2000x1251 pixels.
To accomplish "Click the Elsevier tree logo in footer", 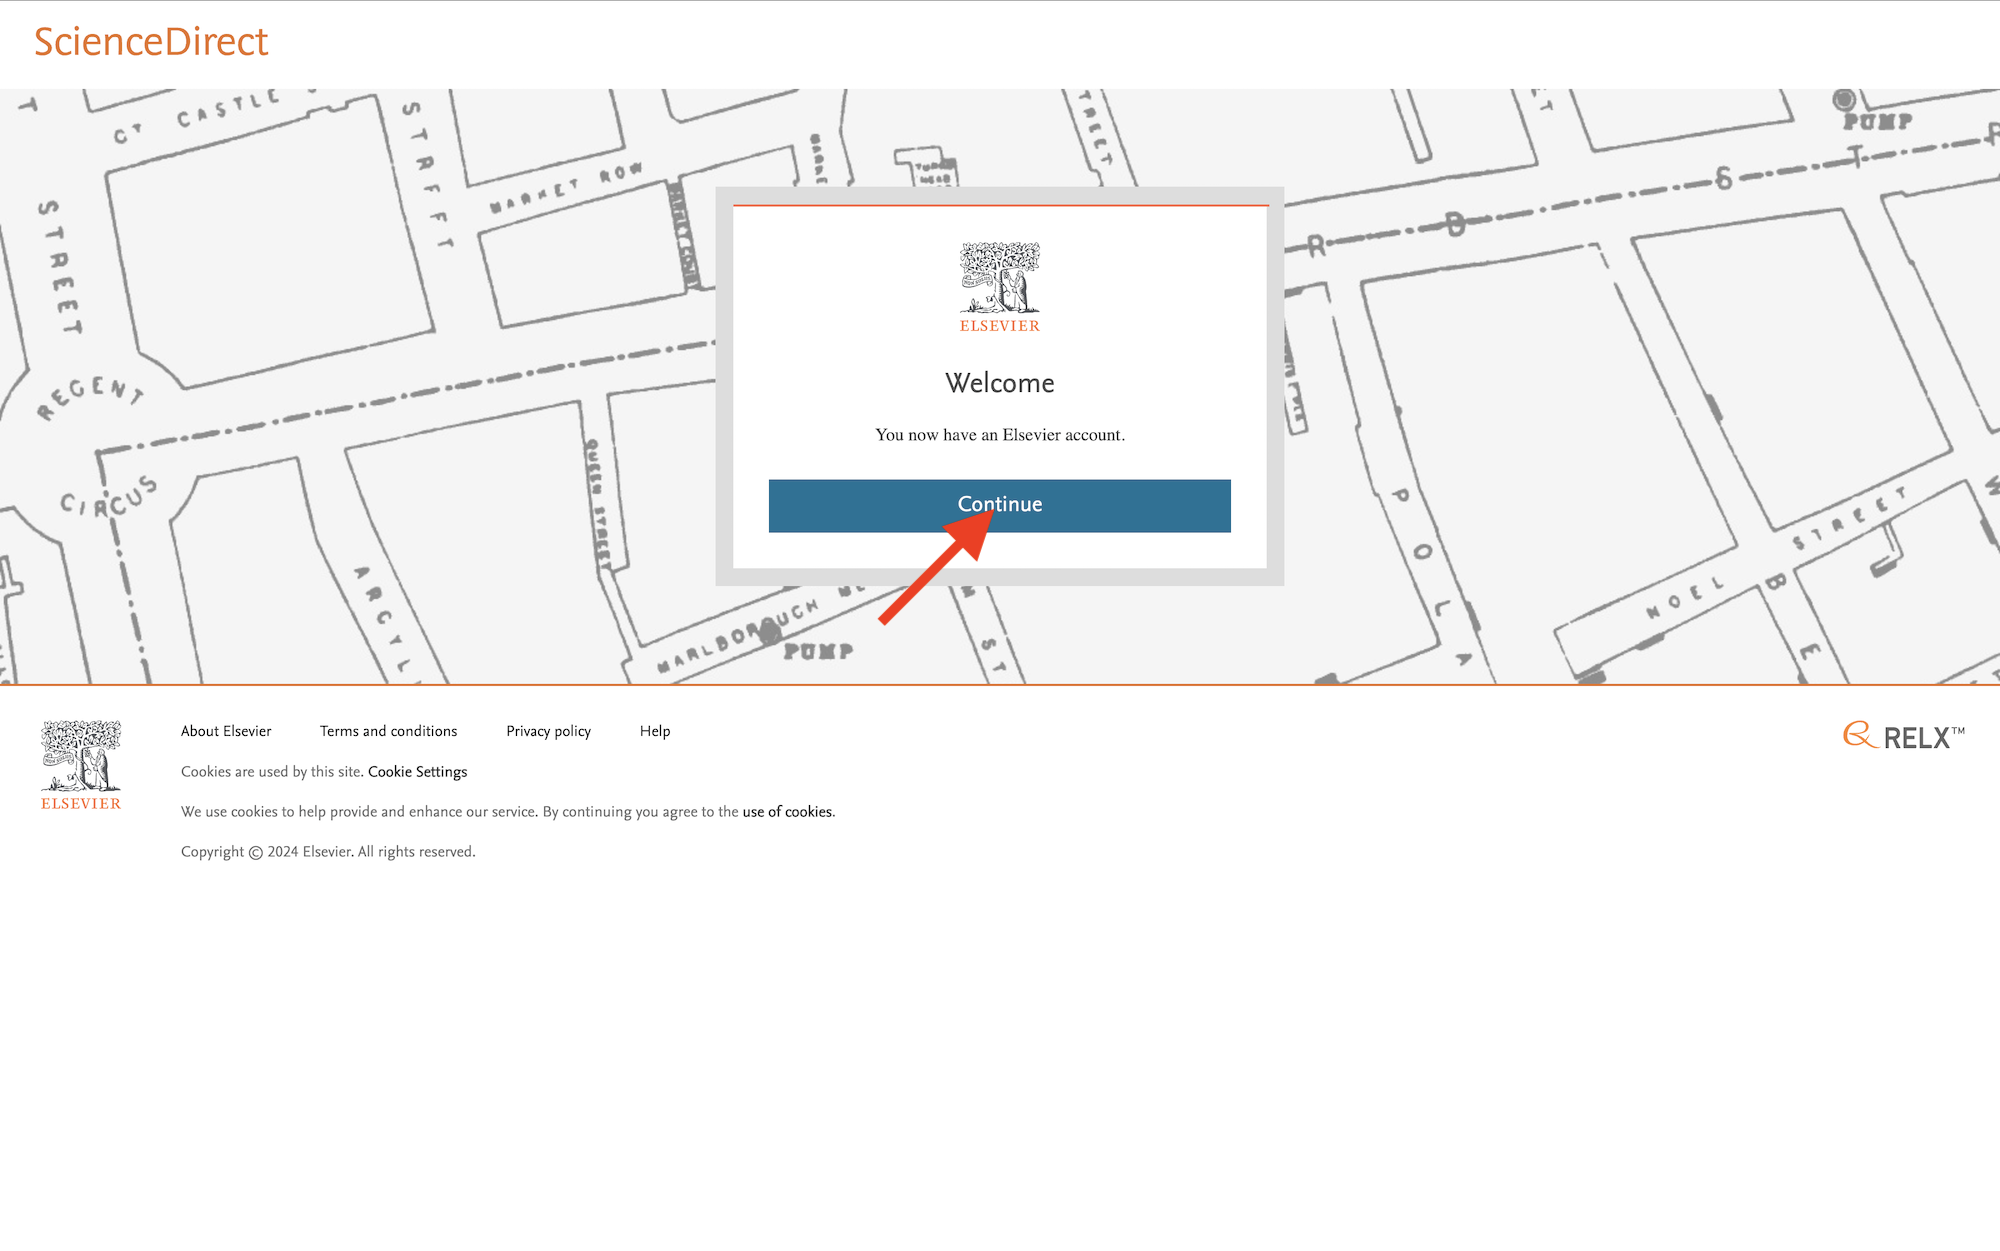I will (81, 756).
